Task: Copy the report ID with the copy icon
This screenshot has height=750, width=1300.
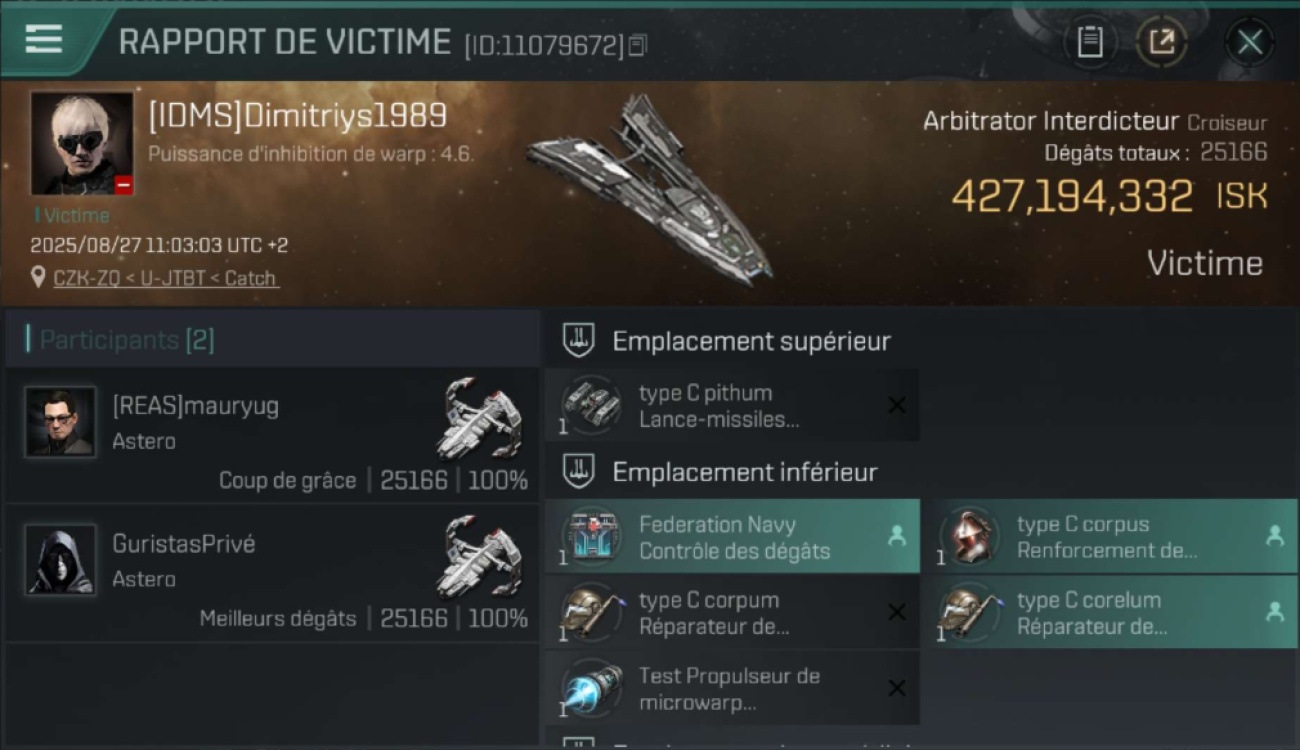Action: click(x=637, y=45)
